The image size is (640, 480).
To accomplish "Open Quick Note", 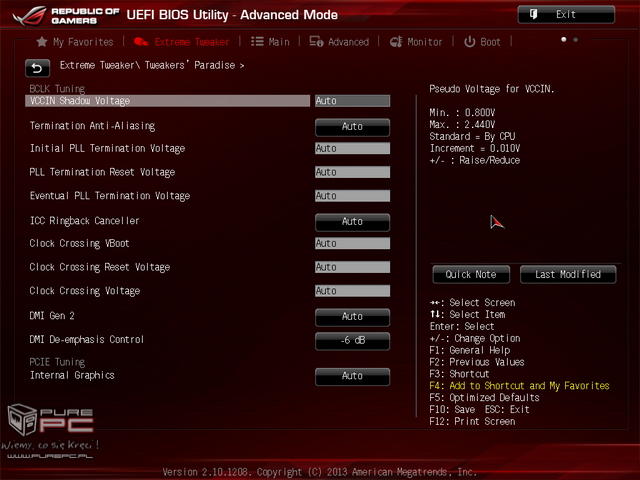I will (471, 274).
